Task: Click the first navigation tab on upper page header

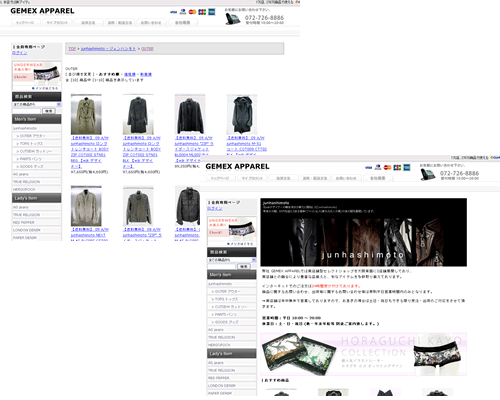Action: (x=25, y=22)
